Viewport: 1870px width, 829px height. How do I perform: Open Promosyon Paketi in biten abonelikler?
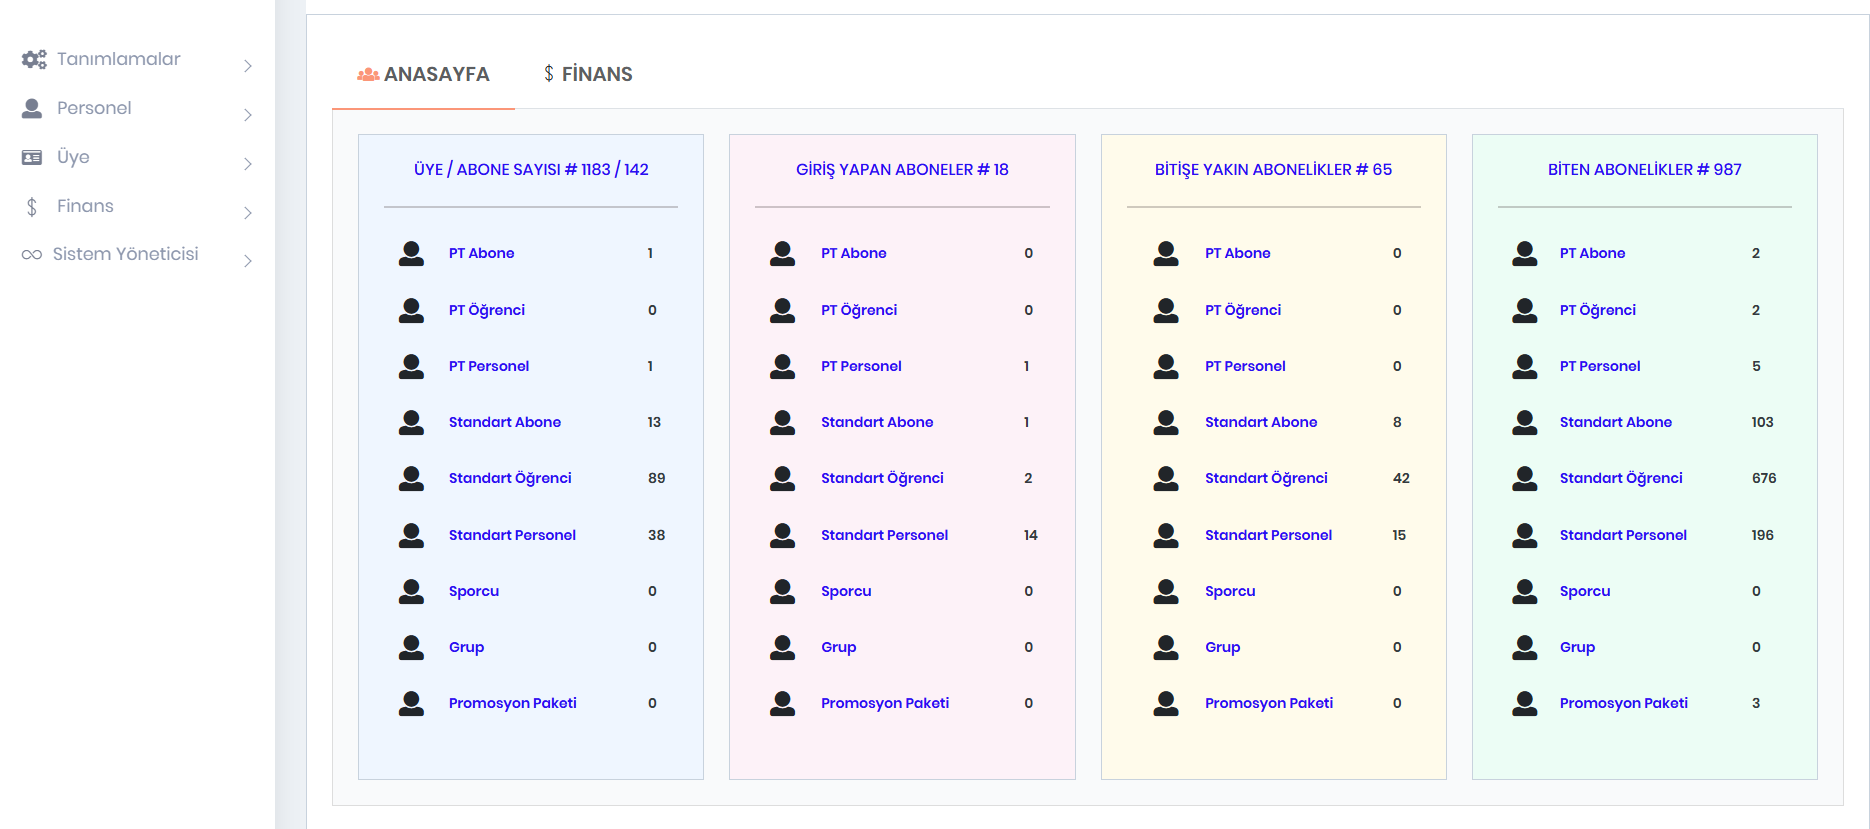coord(1623,703)
